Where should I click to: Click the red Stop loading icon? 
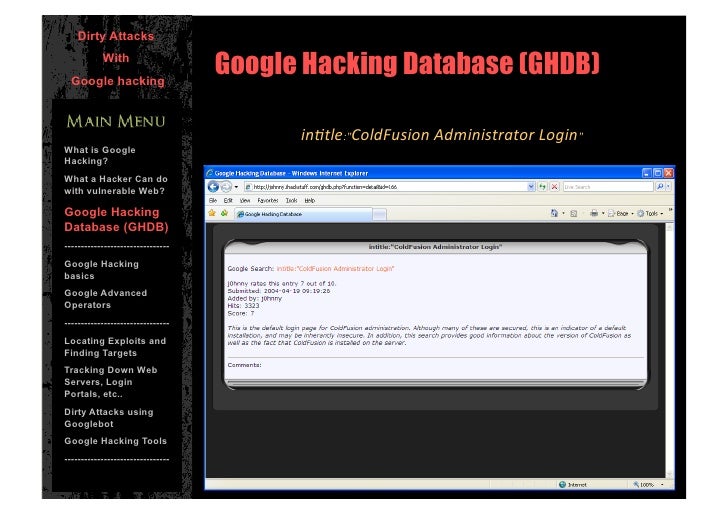tap(554, 187)
